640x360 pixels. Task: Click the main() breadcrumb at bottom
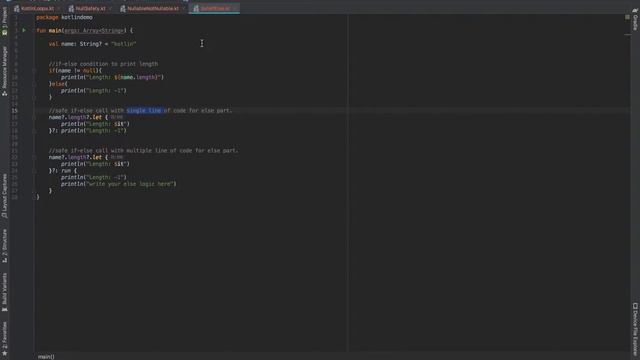click(x=46, y=357)
